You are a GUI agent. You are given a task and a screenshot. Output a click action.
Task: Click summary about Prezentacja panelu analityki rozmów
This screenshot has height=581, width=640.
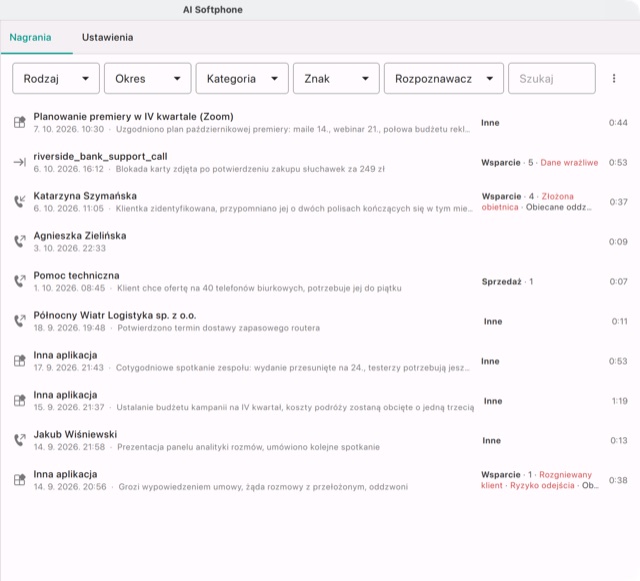click(248, 447)
